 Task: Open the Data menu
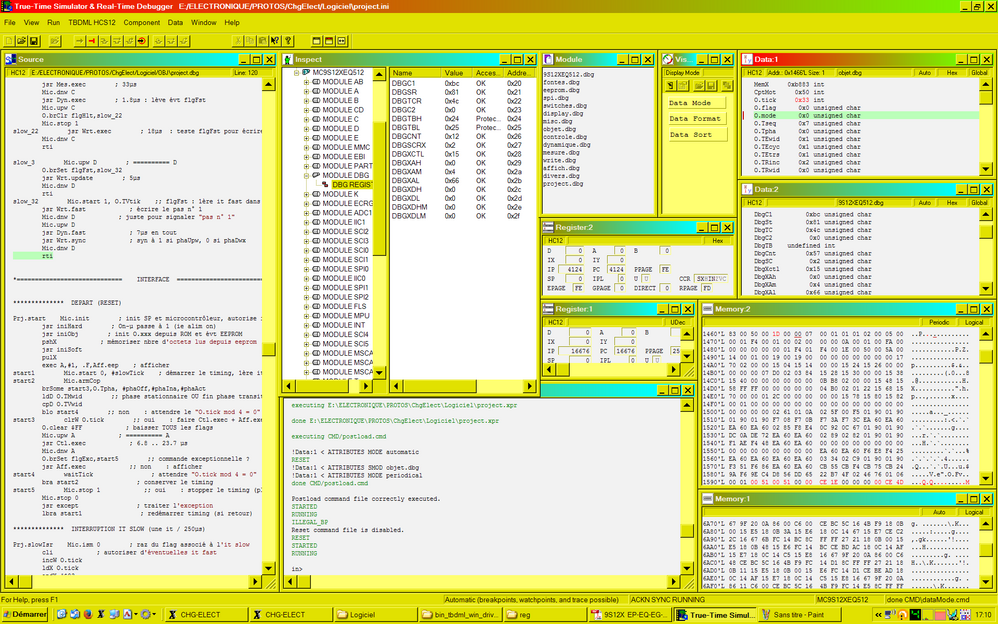(175, 22)
